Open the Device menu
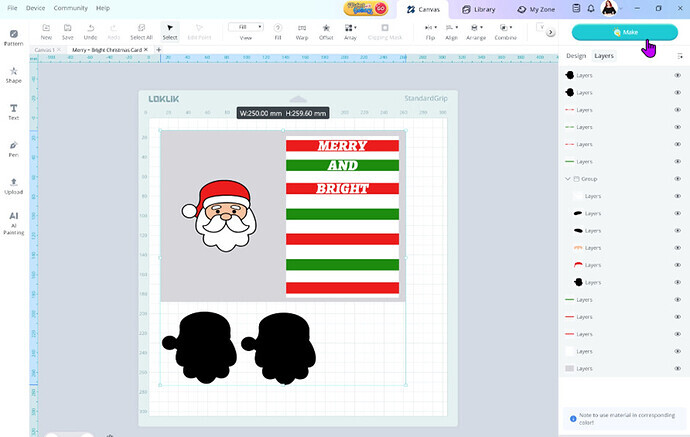Screen dimensions: 690x437 34,7
